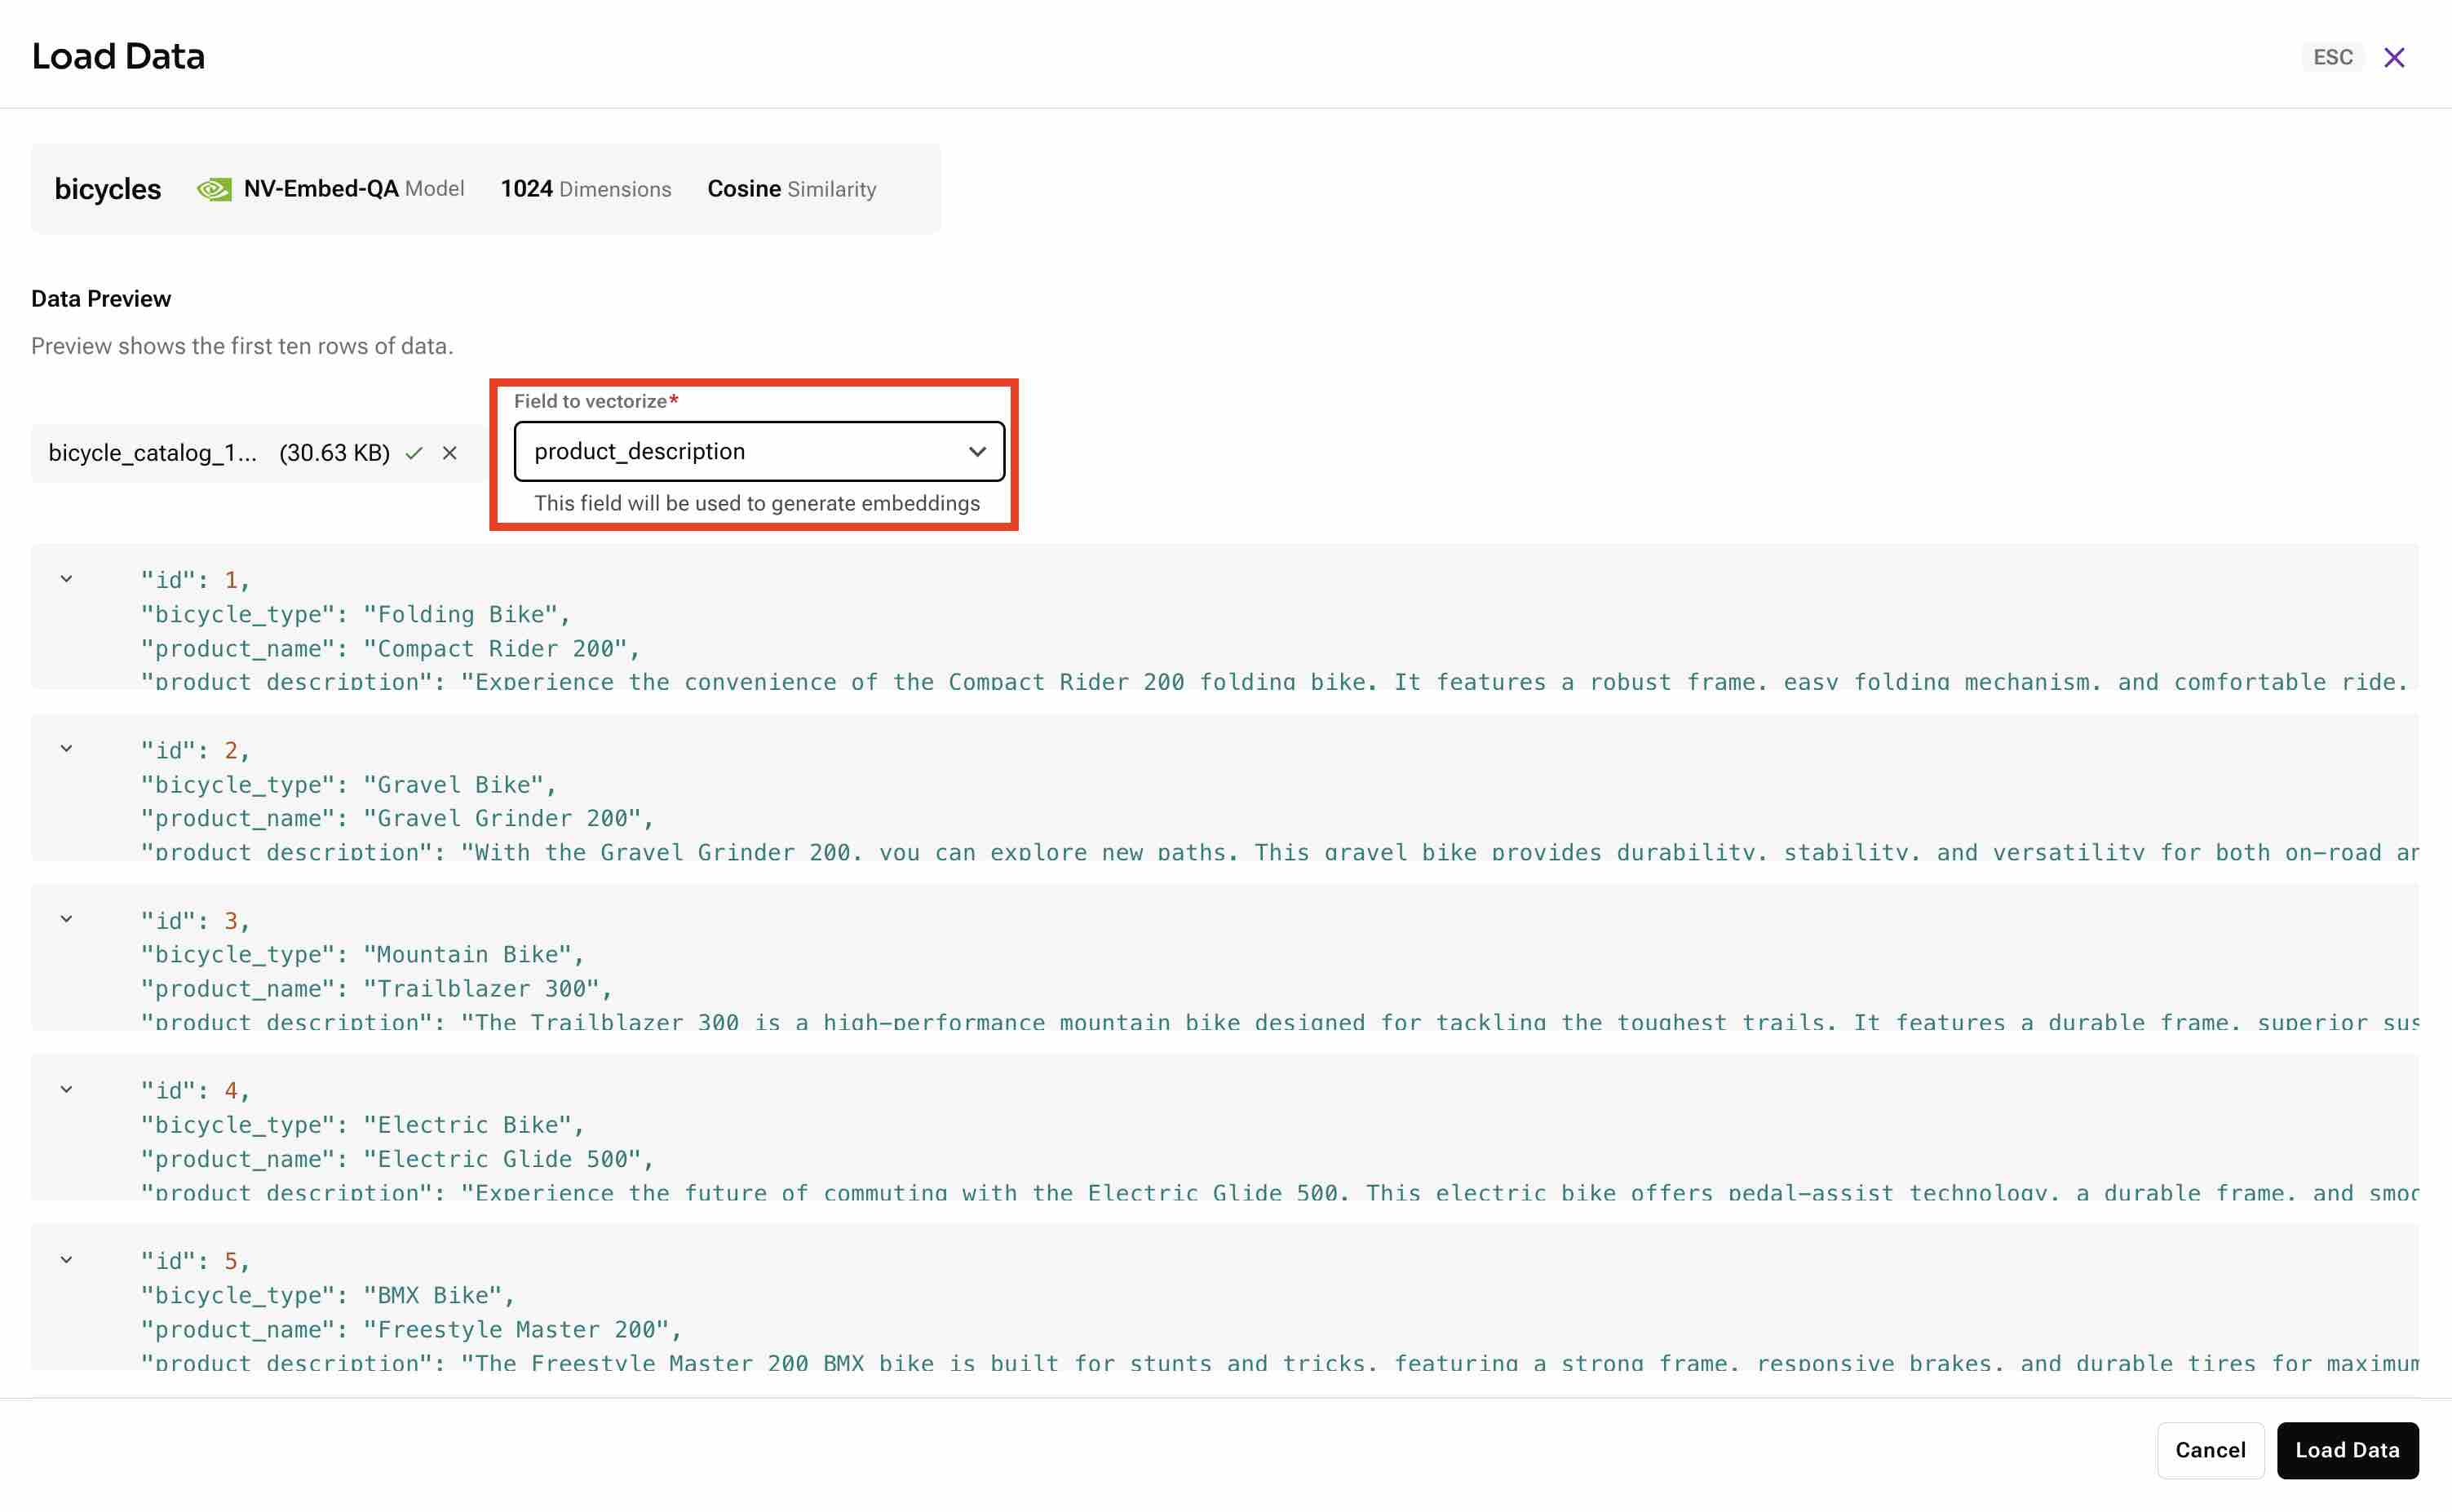The height and width of the screenshot is (1512, 2452).
Task: Click the NVIDIA NV-Embed-QA model icon
Action: [214, 189]
